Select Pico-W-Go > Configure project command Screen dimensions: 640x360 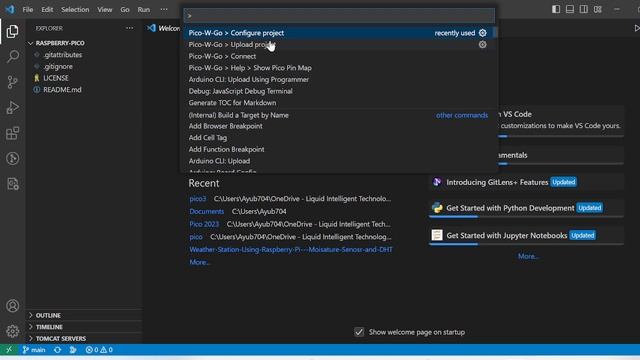pyautogui.click(x=339, y=33)
